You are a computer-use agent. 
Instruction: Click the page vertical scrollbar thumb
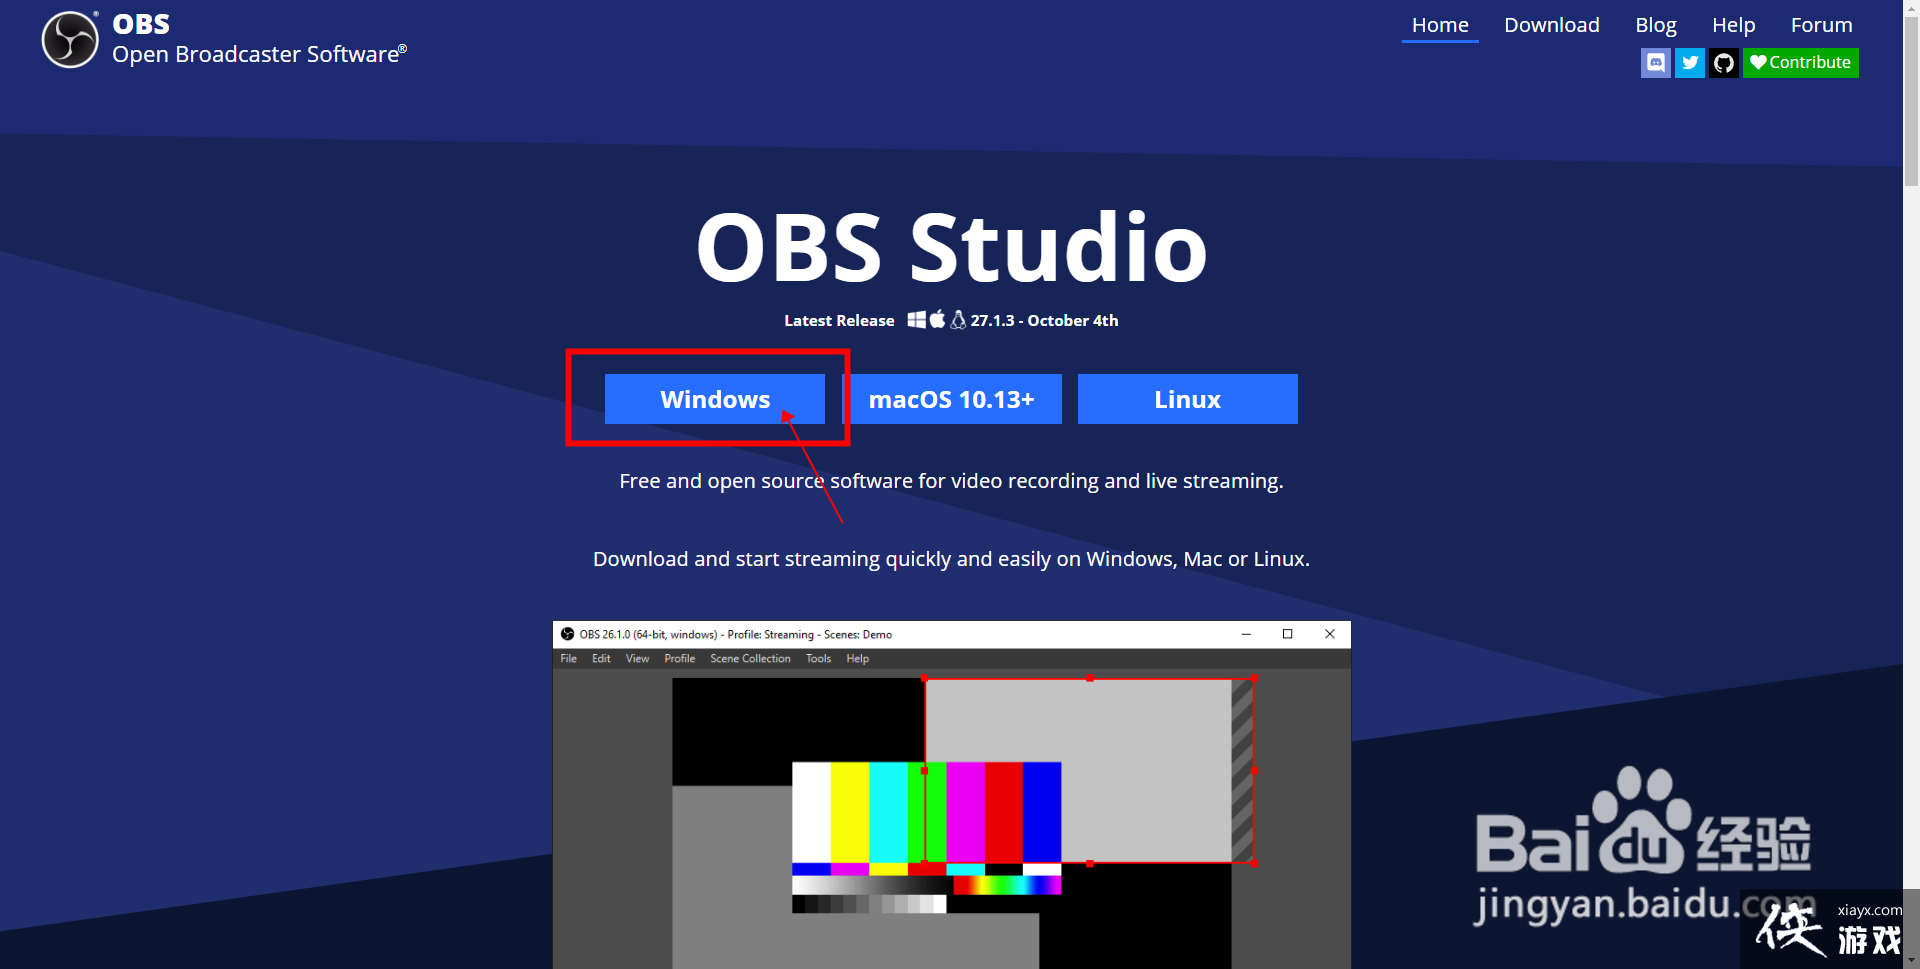(1911, 100)
